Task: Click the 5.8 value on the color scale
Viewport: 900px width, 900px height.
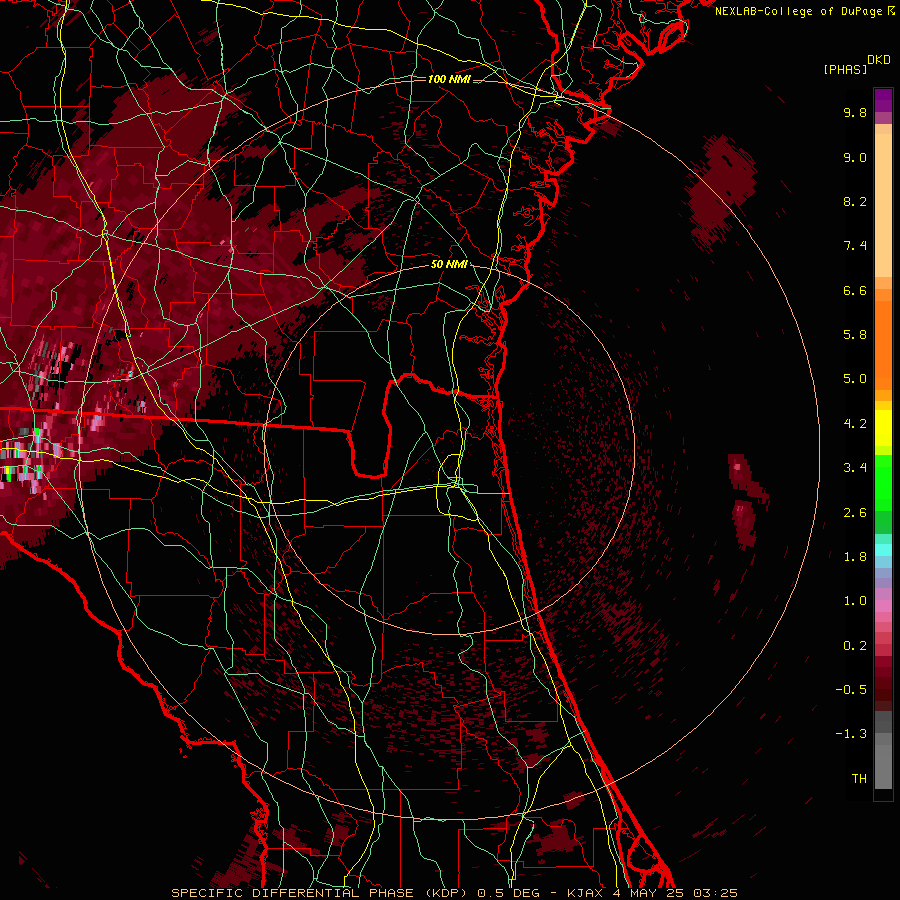Action: 855,335
